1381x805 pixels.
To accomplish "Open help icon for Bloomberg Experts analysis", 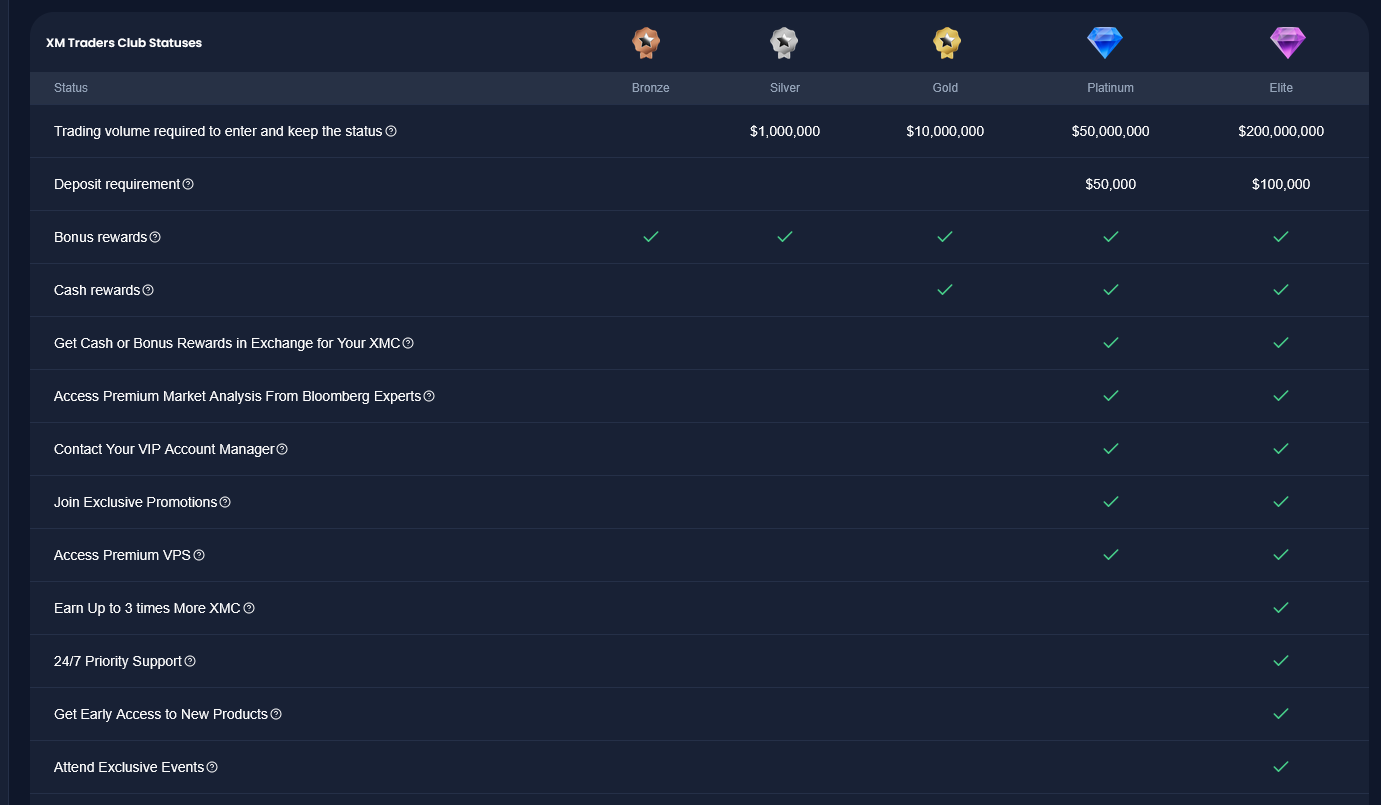I will 429,396.
